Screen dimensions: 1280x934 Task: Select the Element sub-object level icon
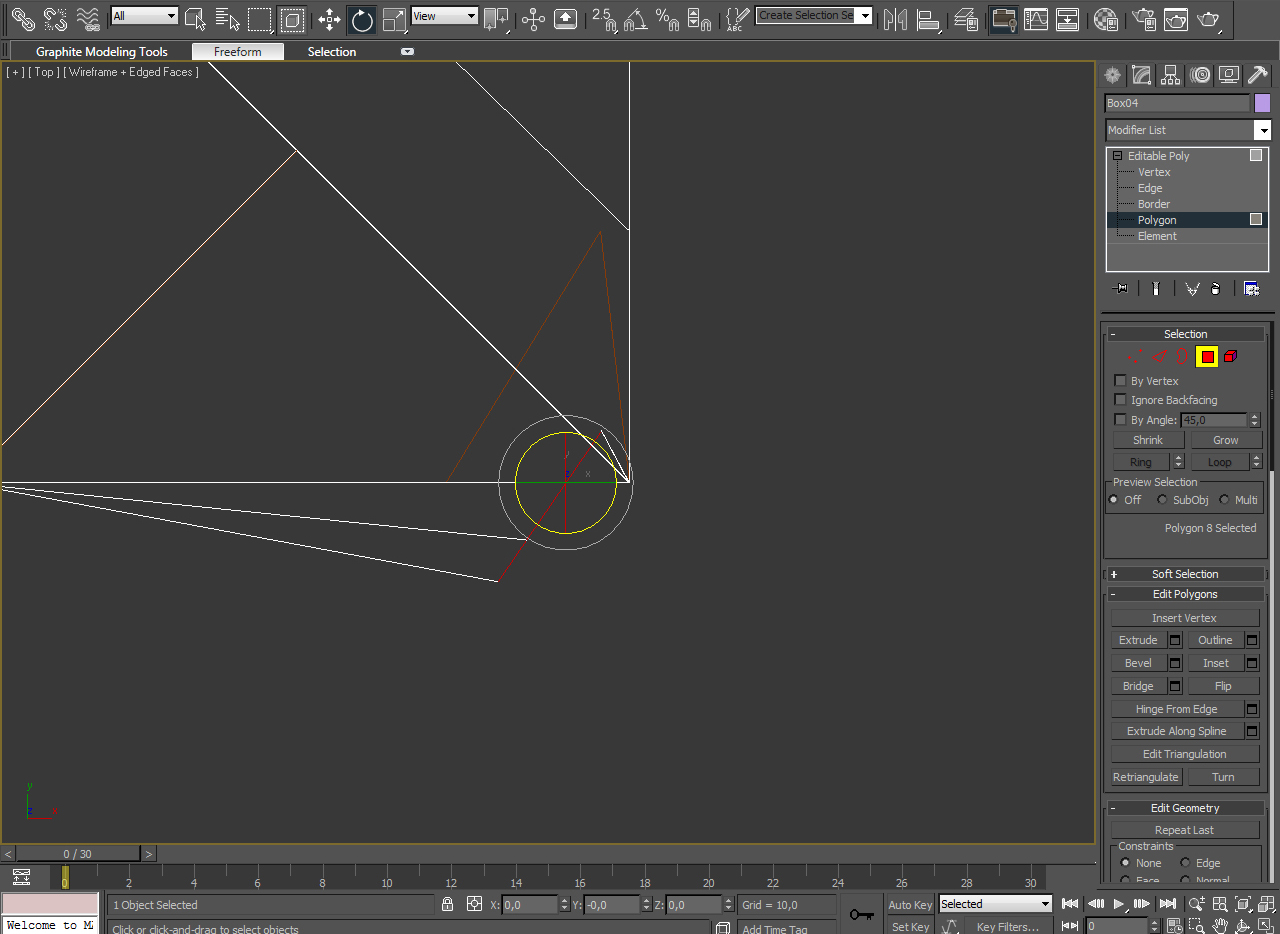click(x=1230, y=356)
